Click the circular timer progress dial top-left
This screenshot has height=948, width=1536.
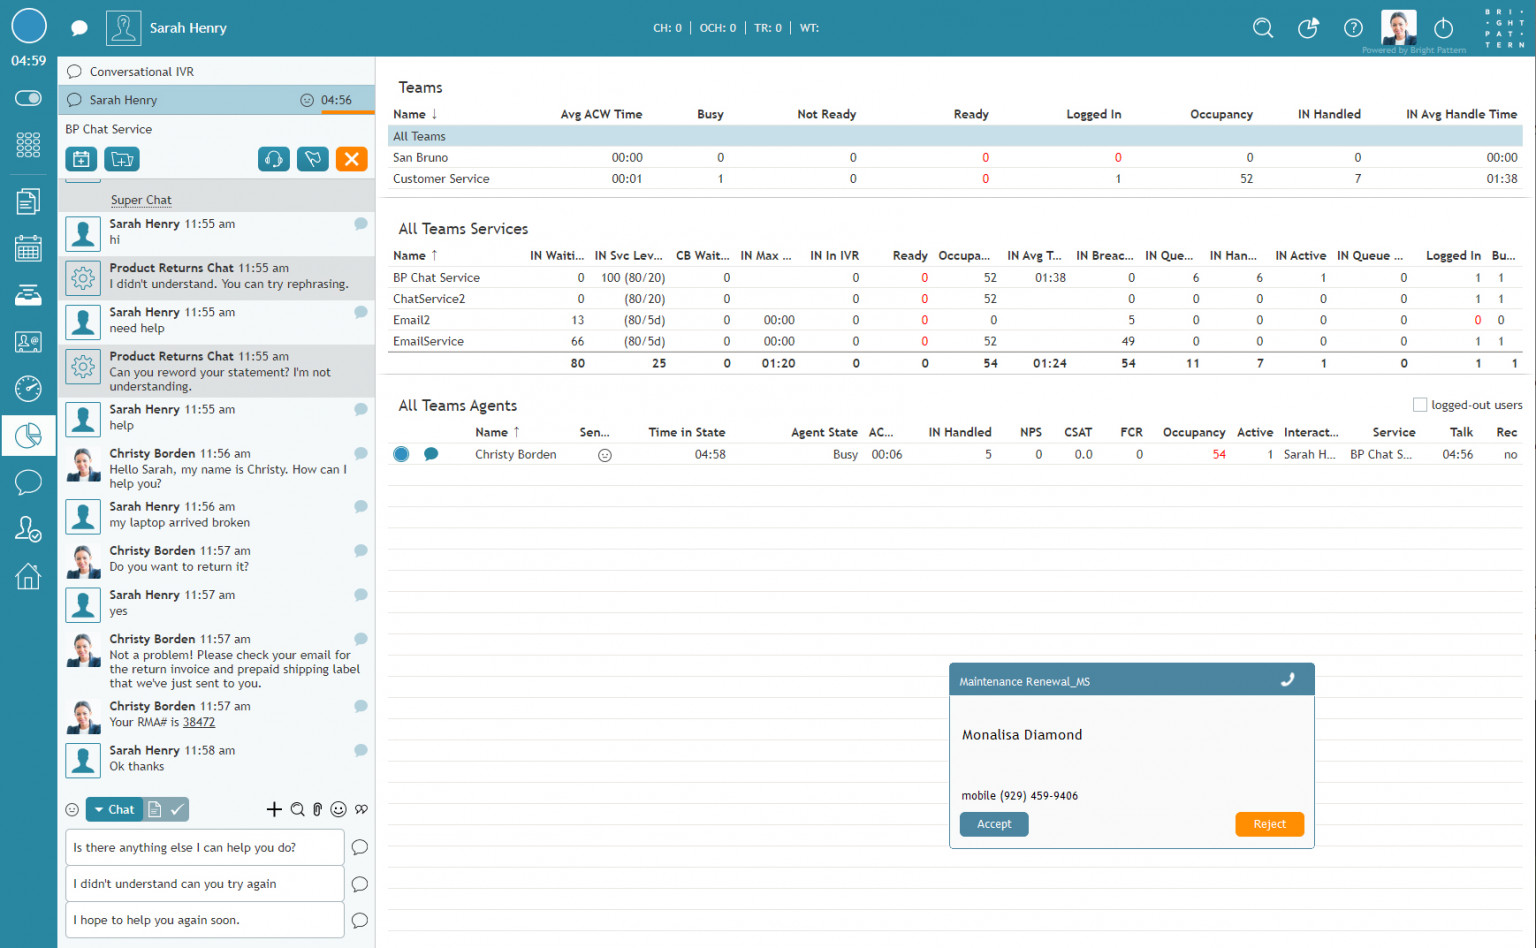pyautogui.click(x=29, y=25)
